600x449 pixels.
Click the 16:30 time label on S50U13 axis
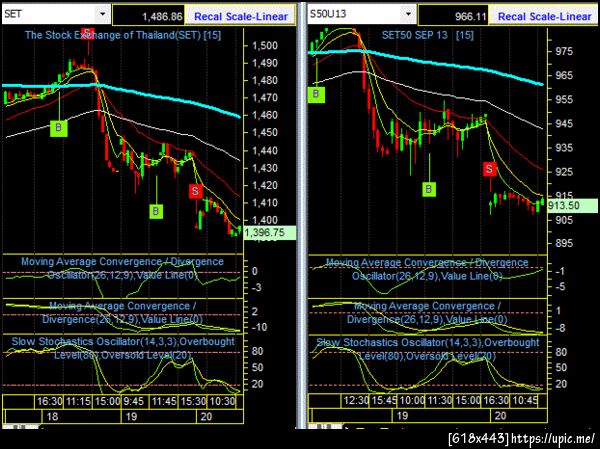click(x=496, y=401)
